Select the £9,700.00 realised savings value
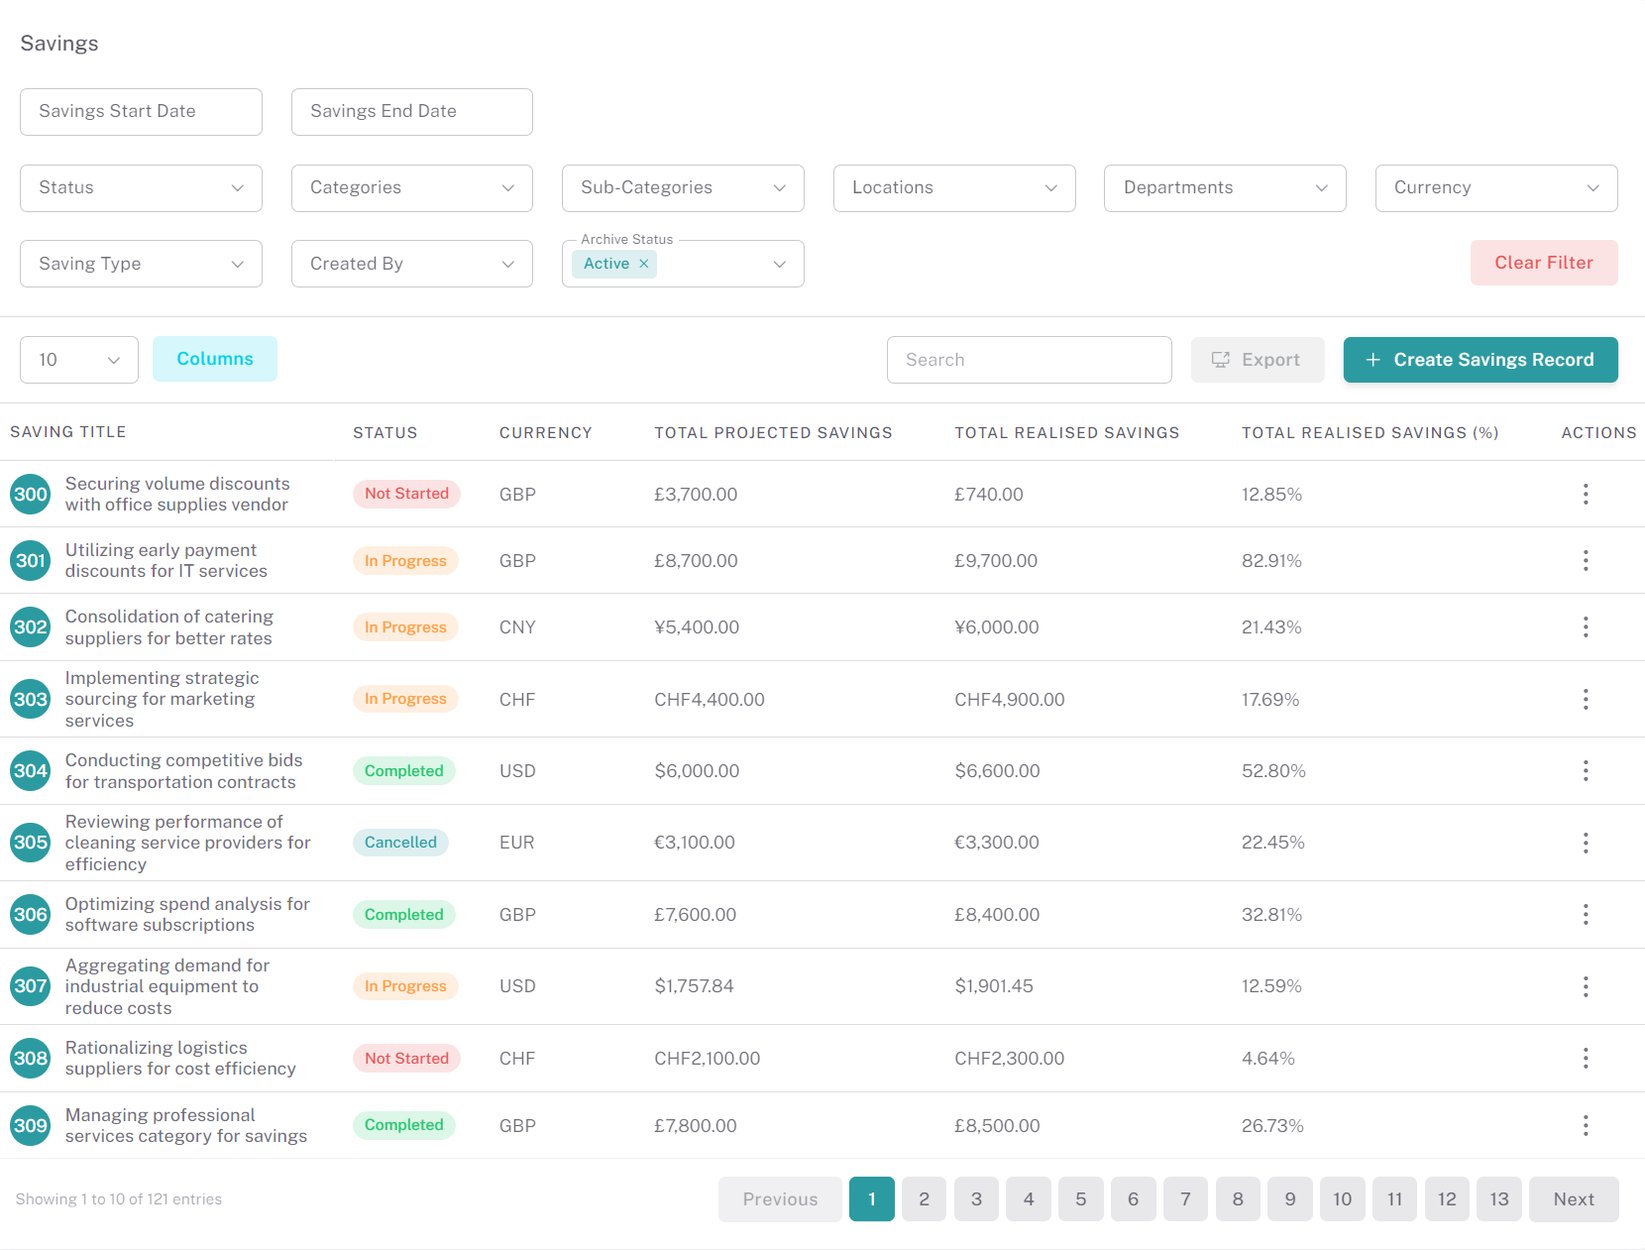This screenshot has width=1645, height=1250. click(996, 561)
